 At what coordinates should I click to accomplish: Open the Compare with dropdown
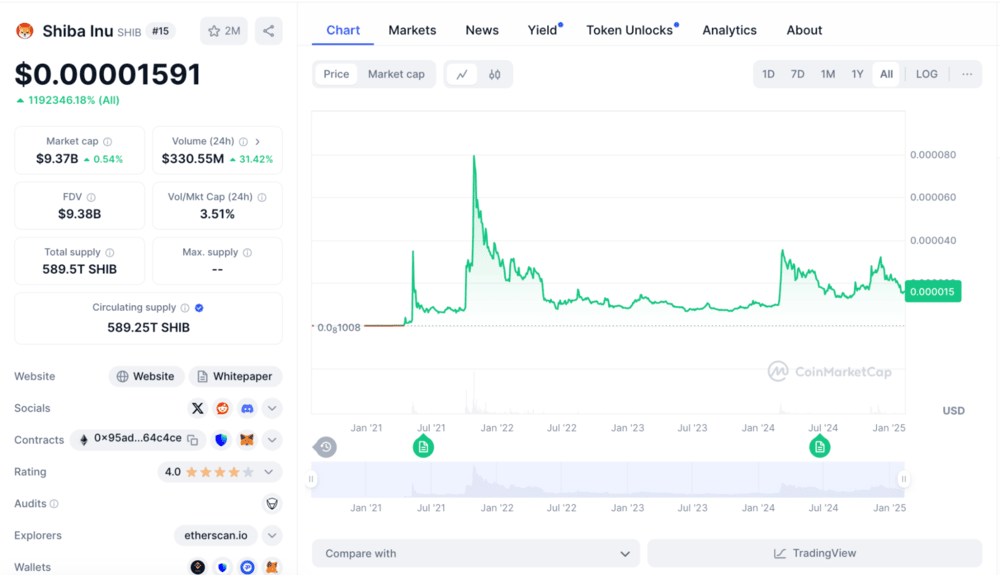(x=475, y=553)
